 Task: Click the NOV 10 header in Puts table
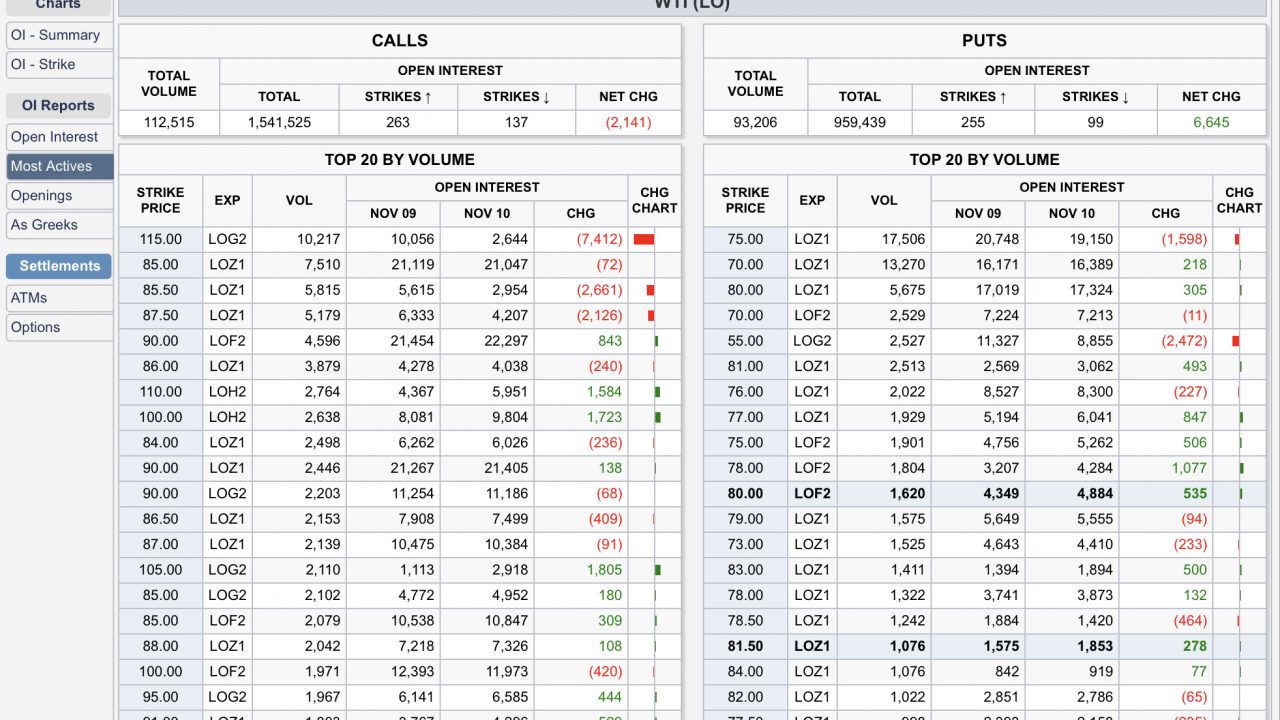pos(1072,213)
